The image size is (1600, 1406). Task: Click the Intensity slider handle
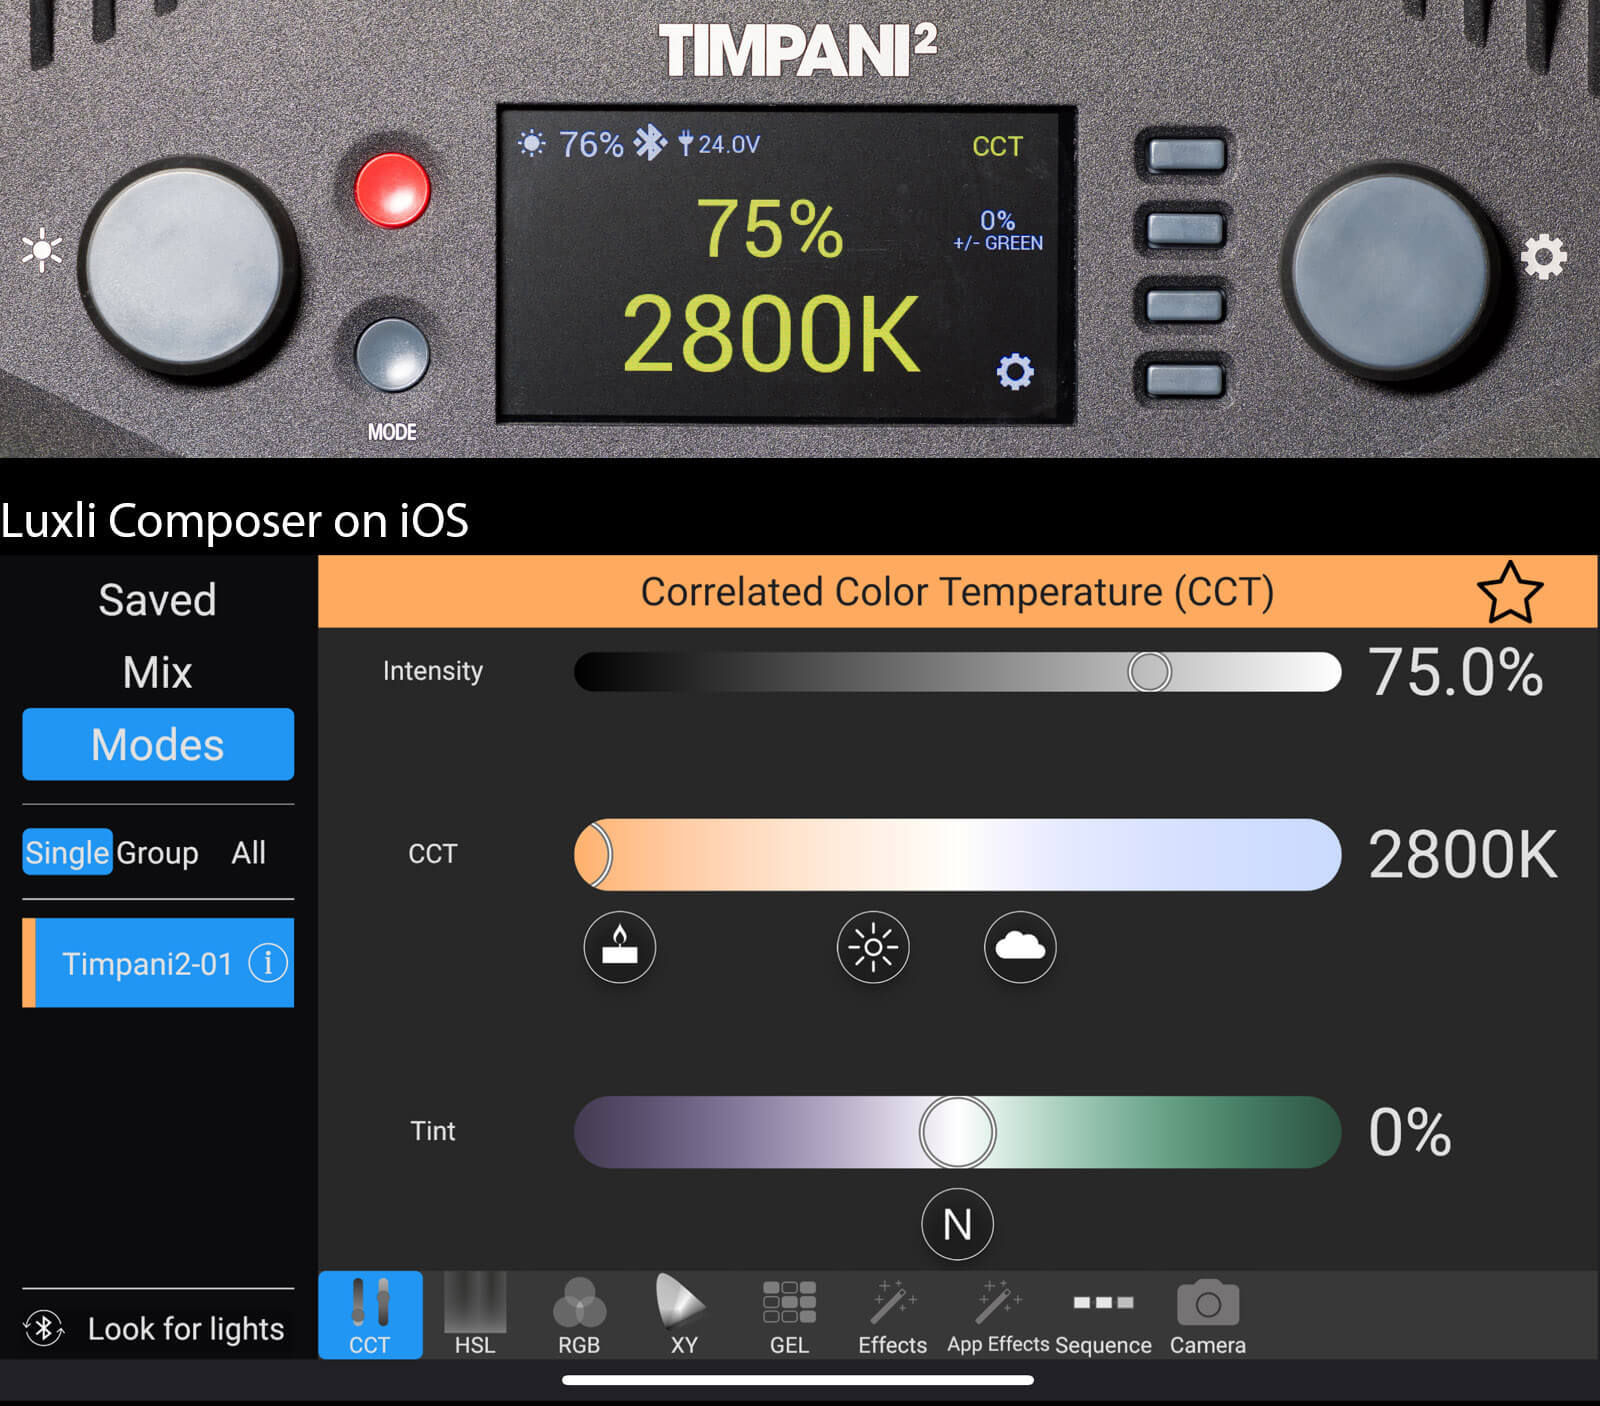click(1149, 672)
